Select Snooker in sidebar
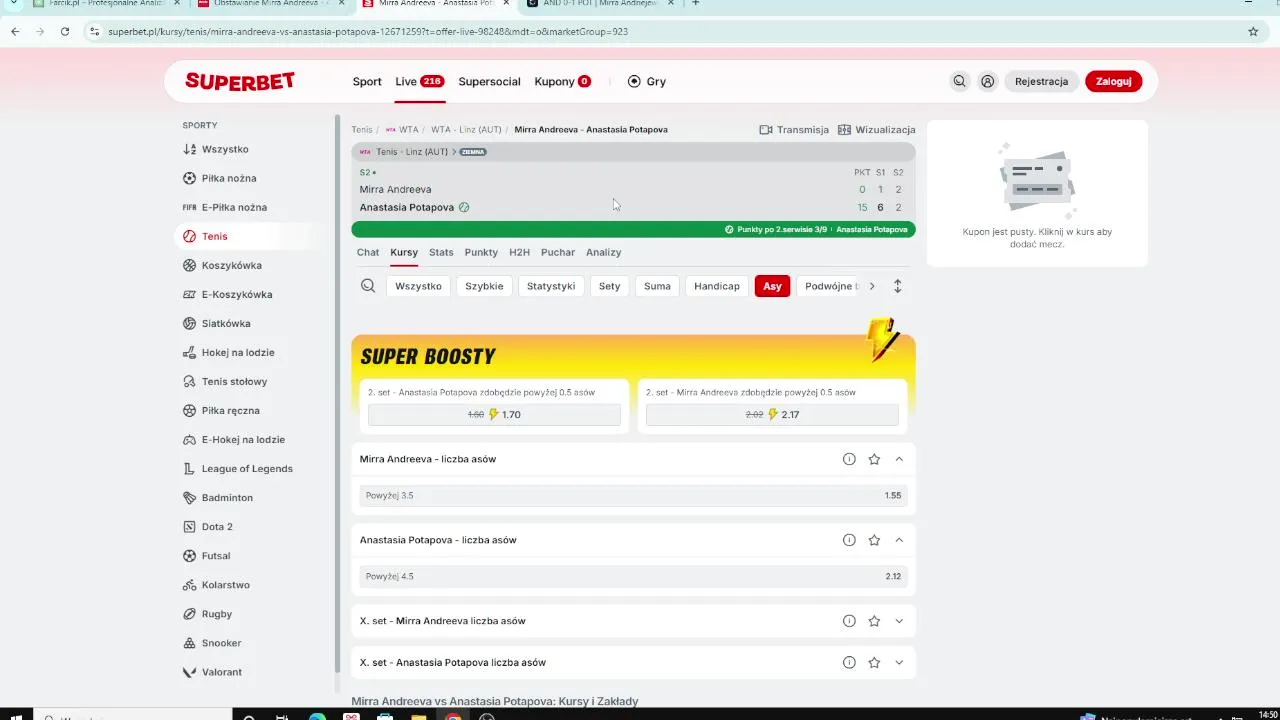Image resolution: width=1280 pixels, height=720 pixels. tap(212, 642)
